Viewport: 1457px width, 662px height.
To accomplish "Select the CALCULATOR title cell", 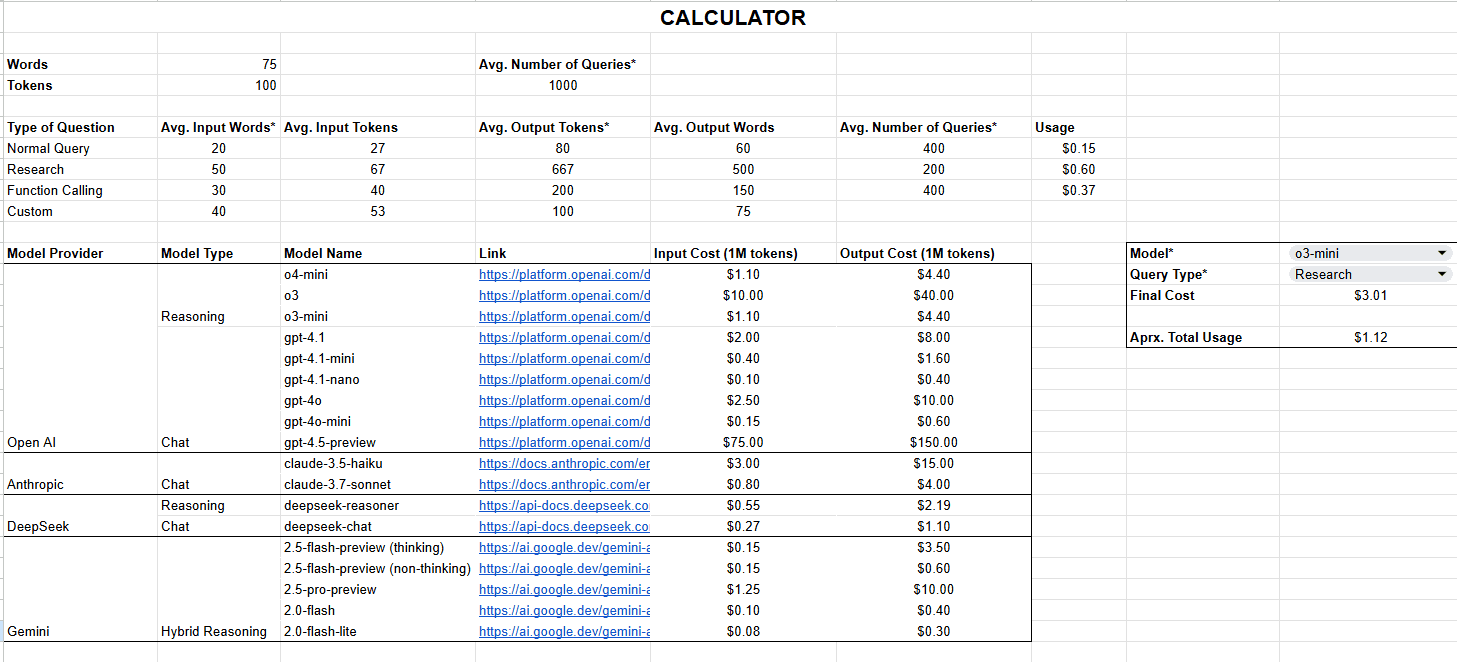I will pyautogui.click(x=733, y=17).
